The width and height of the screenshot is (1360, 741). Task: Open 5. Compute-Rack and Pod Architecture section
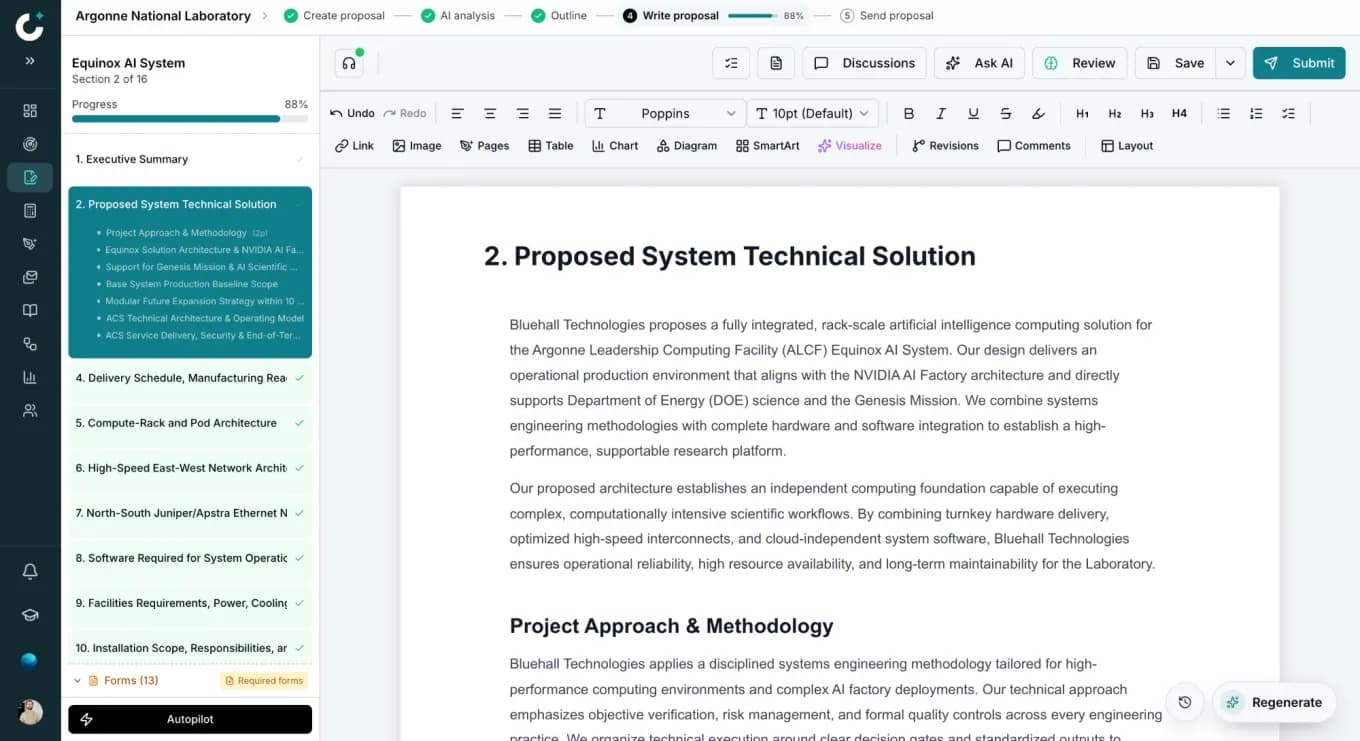190,423
